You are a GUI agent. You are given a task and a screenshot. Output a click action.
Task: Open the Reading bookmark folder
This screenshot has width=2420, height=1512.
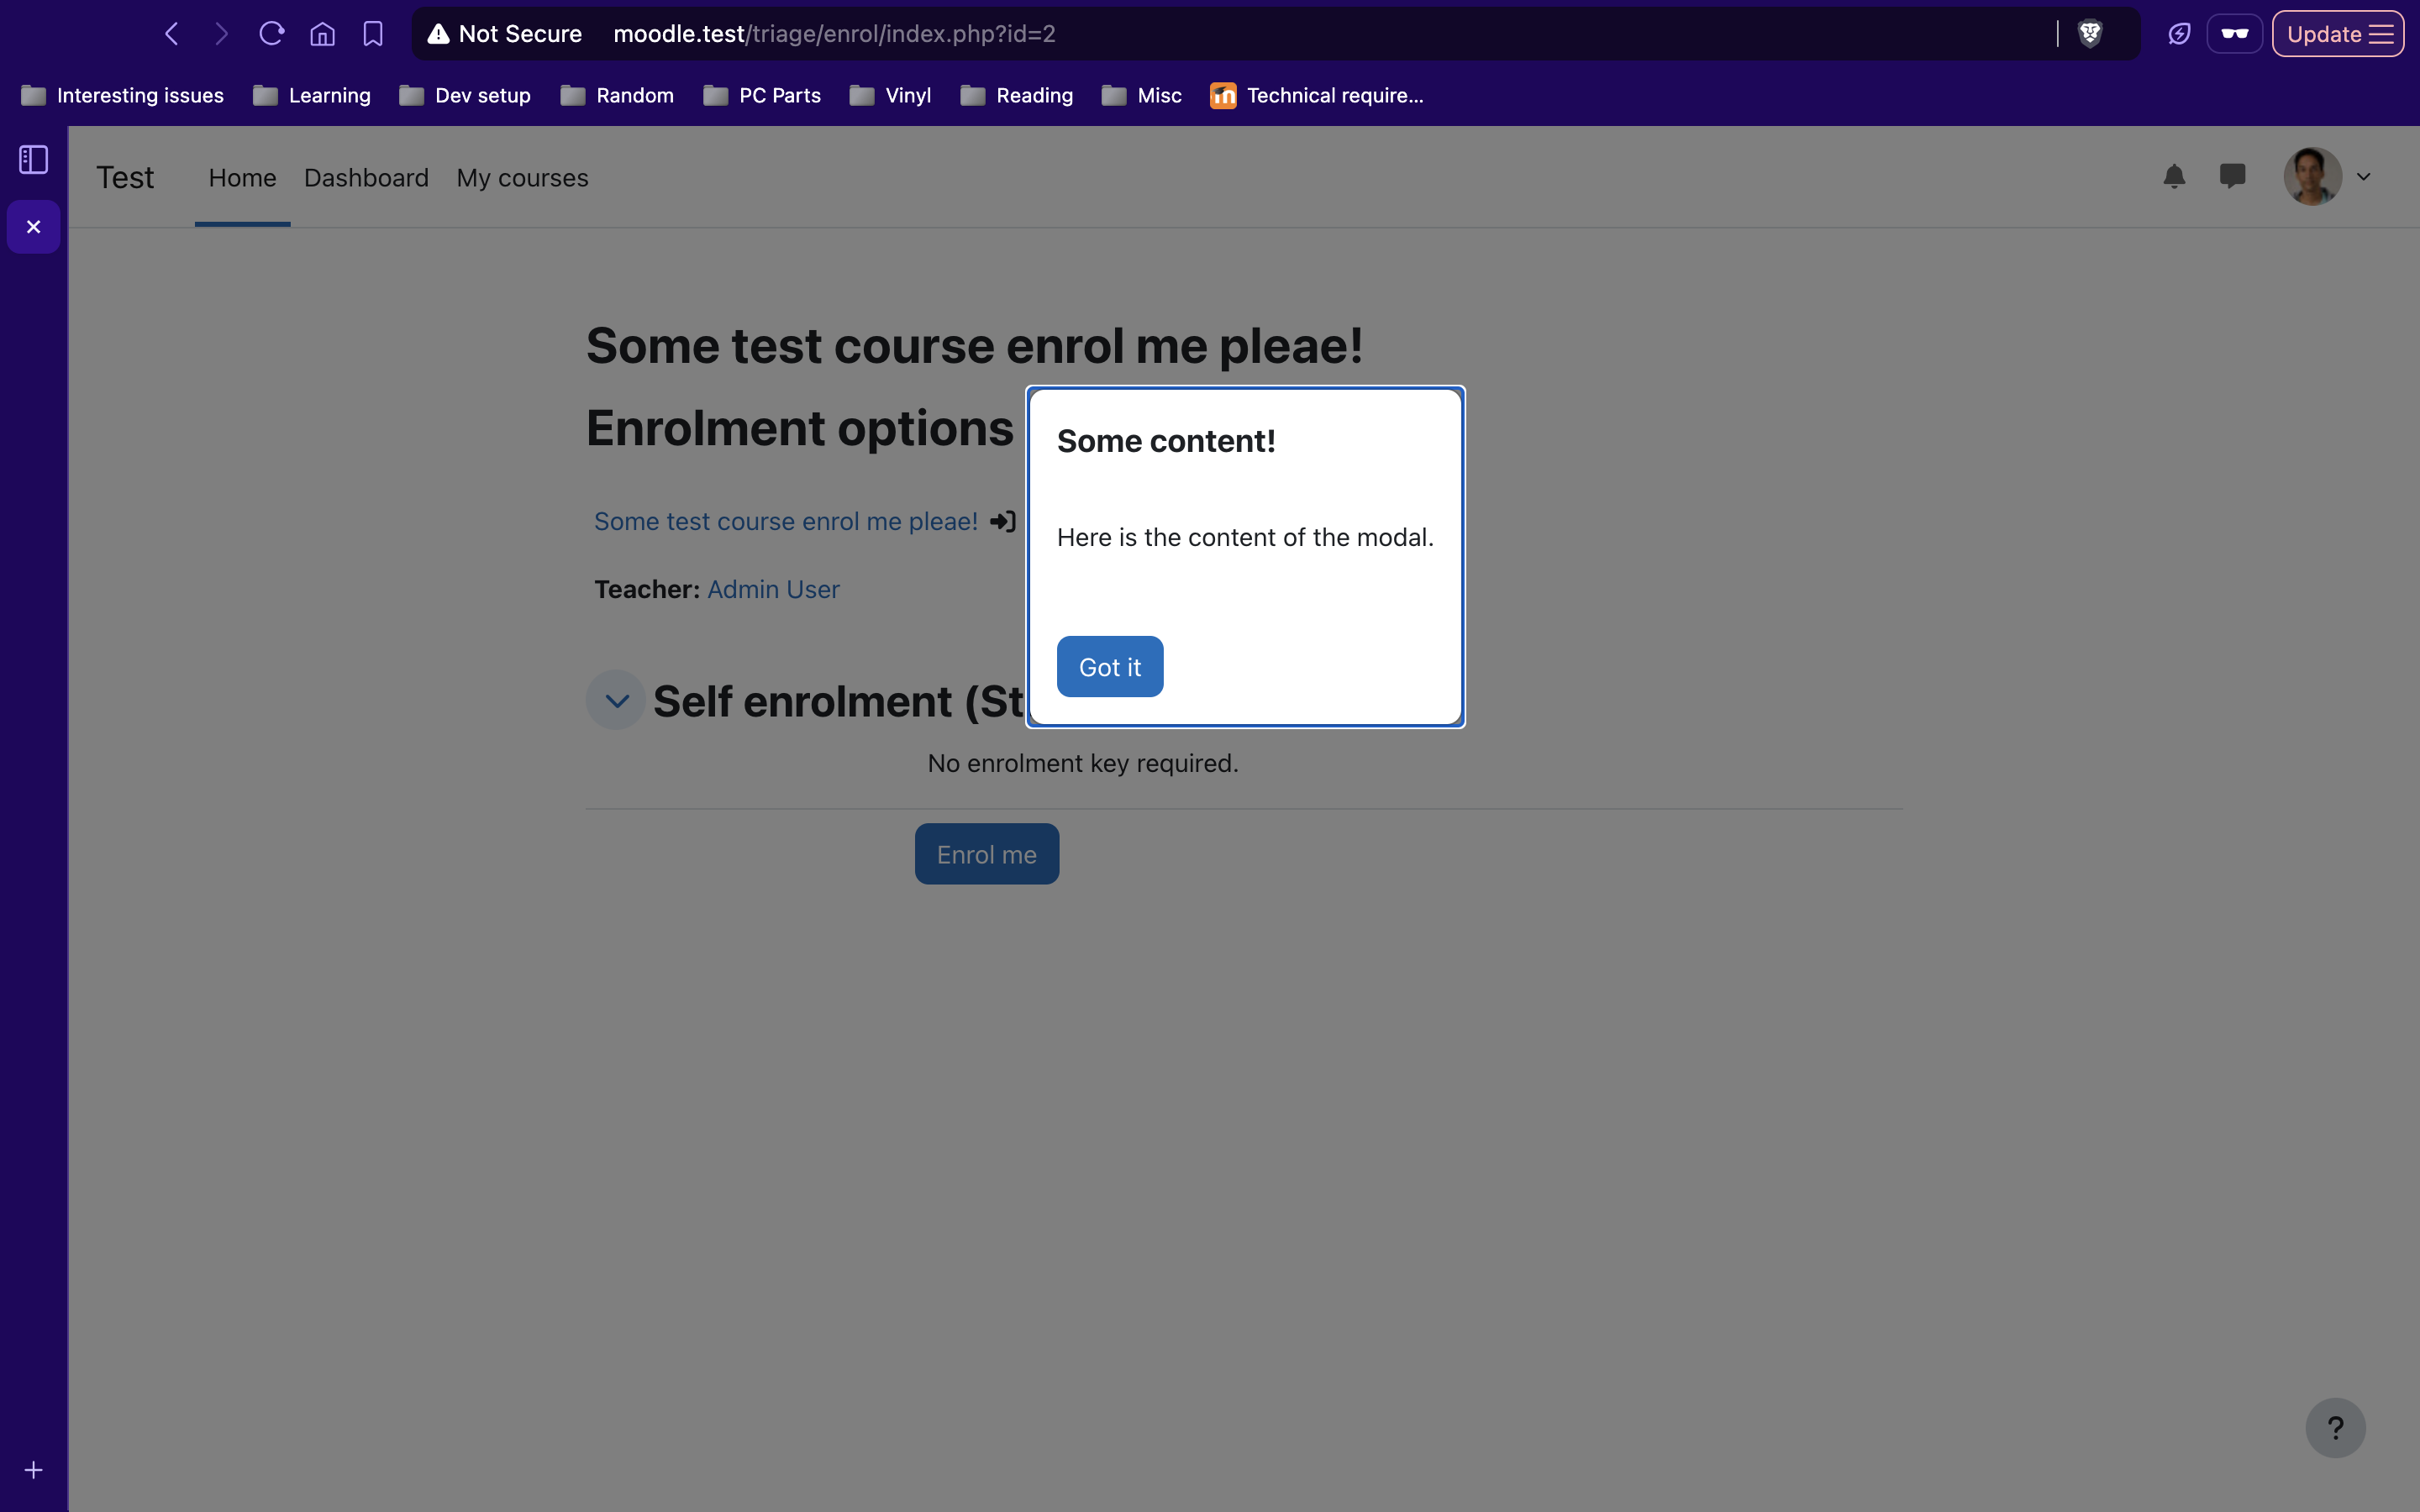coord(1016,95)
